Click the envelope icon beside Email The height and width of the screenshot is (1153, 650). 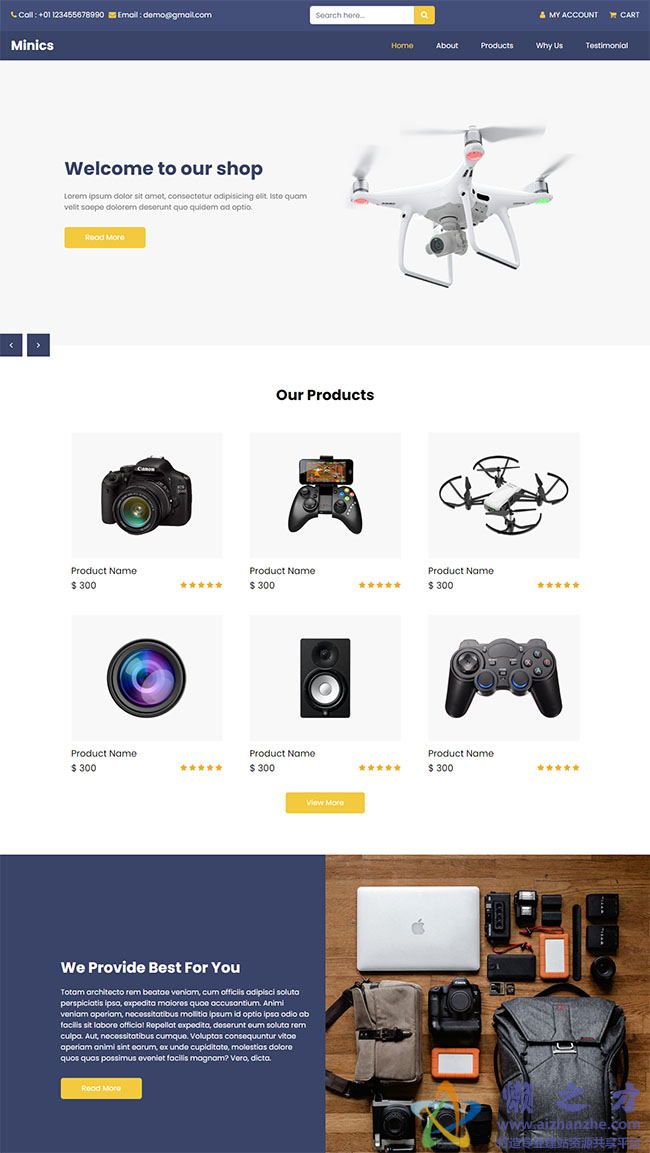click(x=112, y=15)
